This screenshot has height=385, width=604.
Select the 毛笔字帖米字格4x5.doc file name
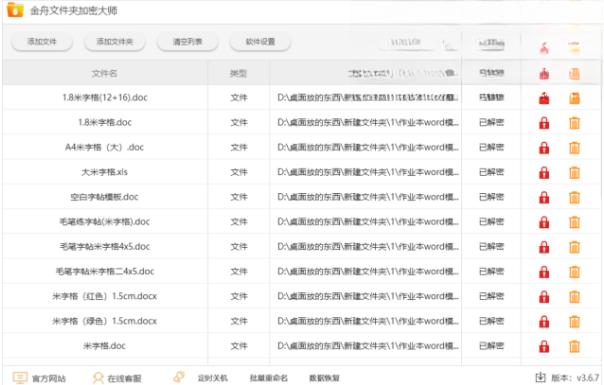coord(105,247)
